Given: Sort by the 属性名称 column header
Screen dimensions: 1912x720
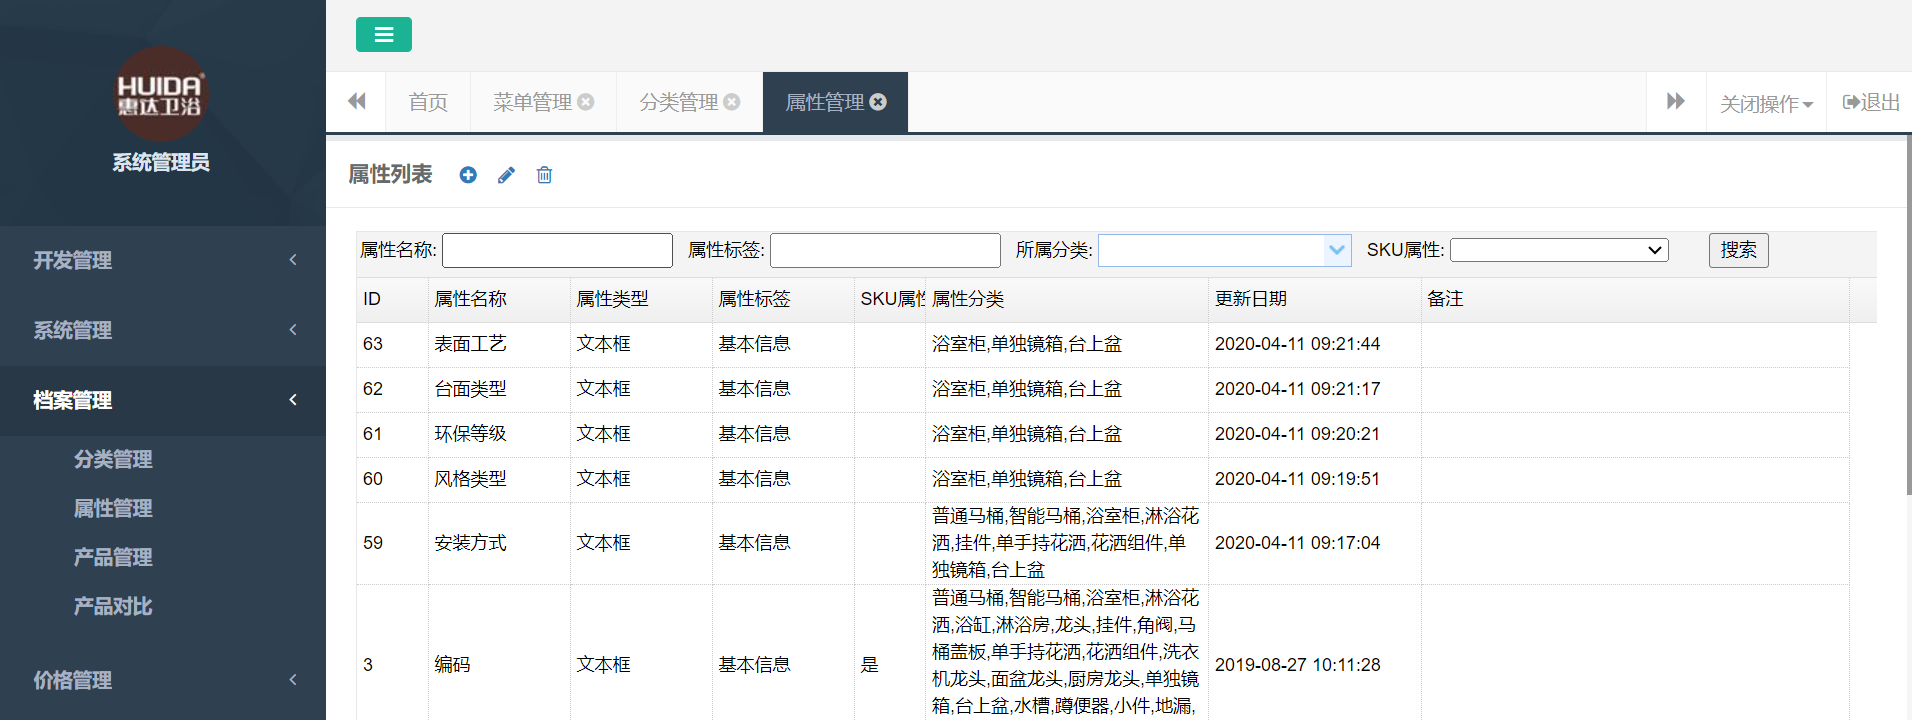Looking at the screenshot, I should pyautogui.click(x=499, y=299).
